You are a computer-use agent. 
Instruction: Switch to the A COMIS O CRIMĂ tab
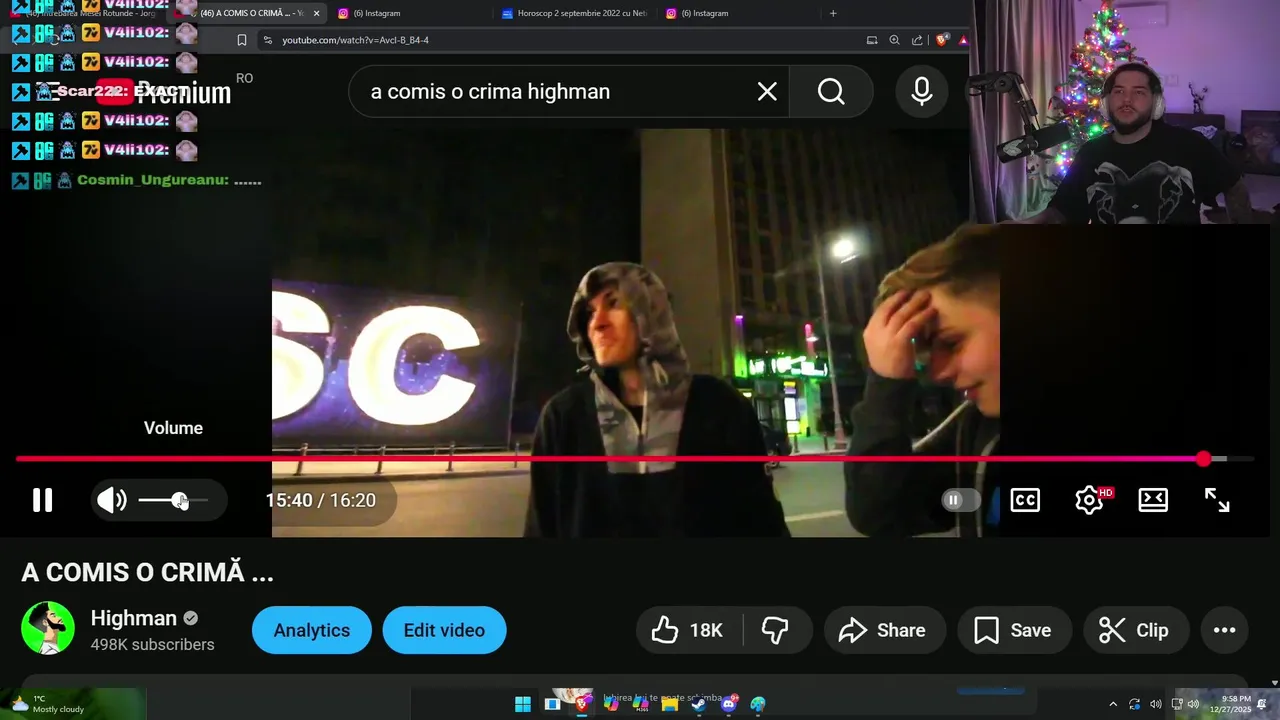(250, 13)
